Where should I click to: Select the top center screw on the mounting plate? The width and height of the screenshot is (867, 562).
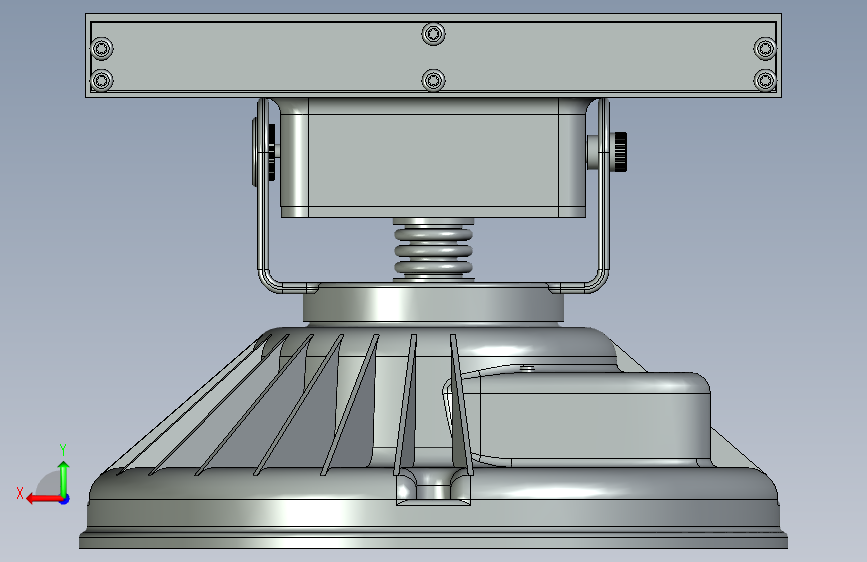click(434, 34)
